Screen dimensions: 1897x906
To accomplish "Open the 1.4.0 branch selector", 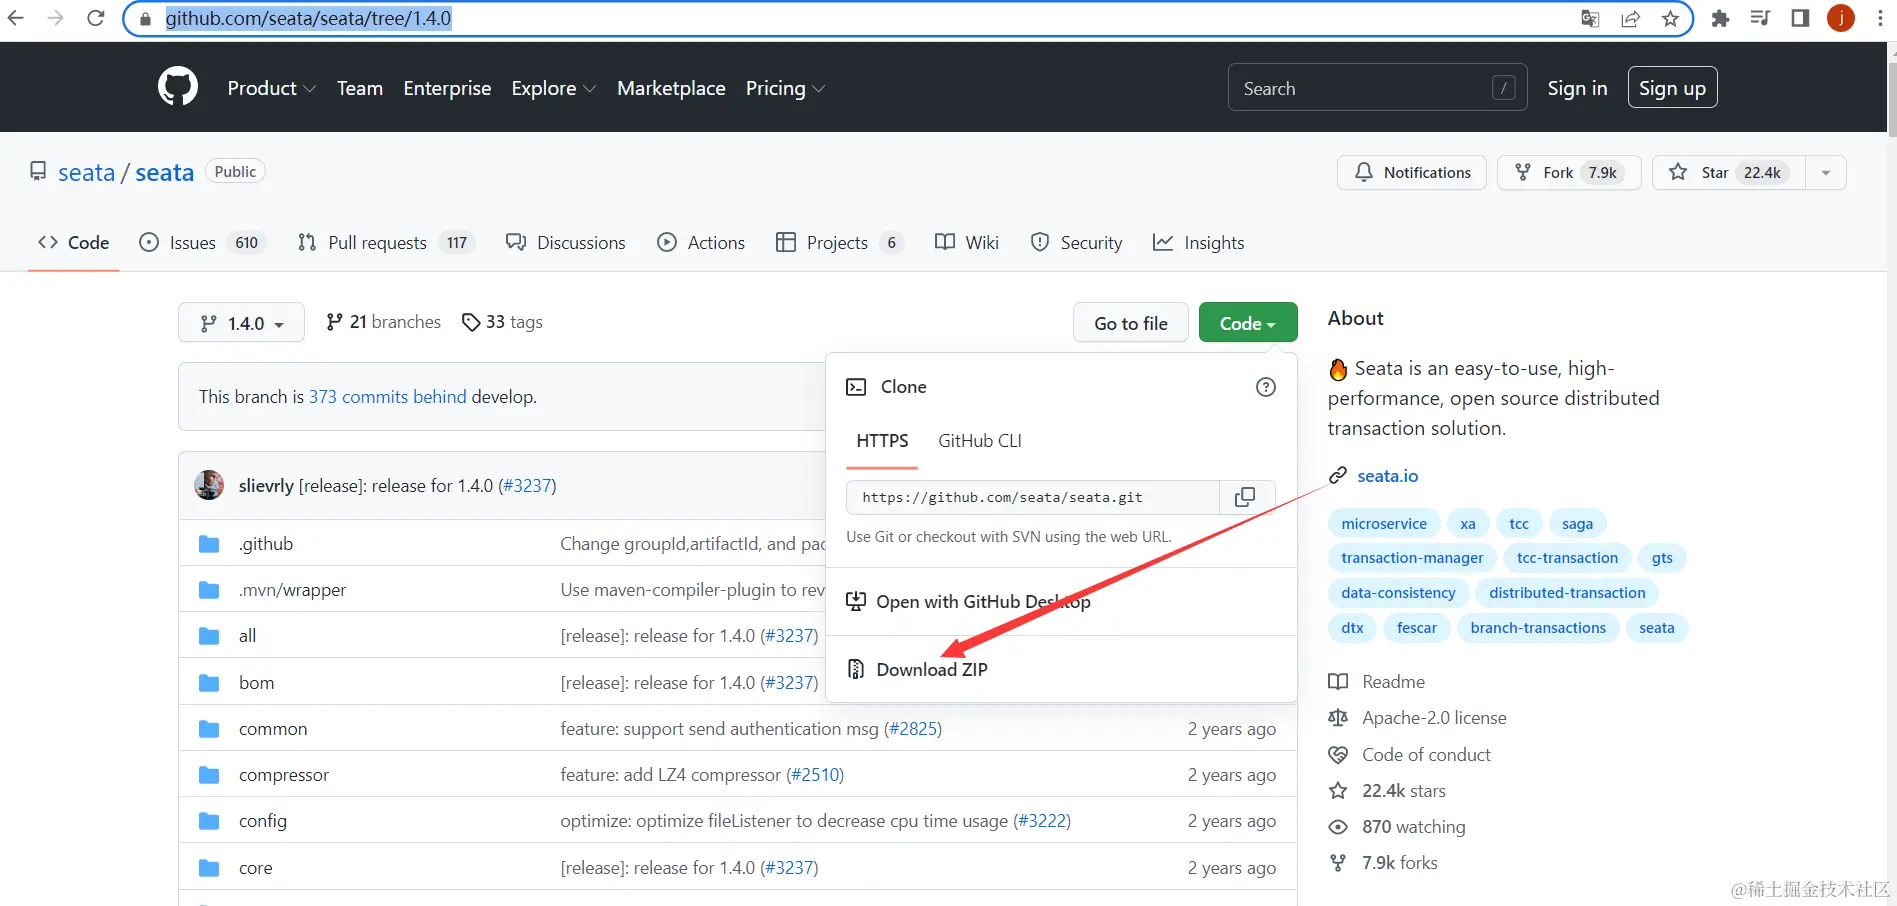I will [x=241, y=323].
